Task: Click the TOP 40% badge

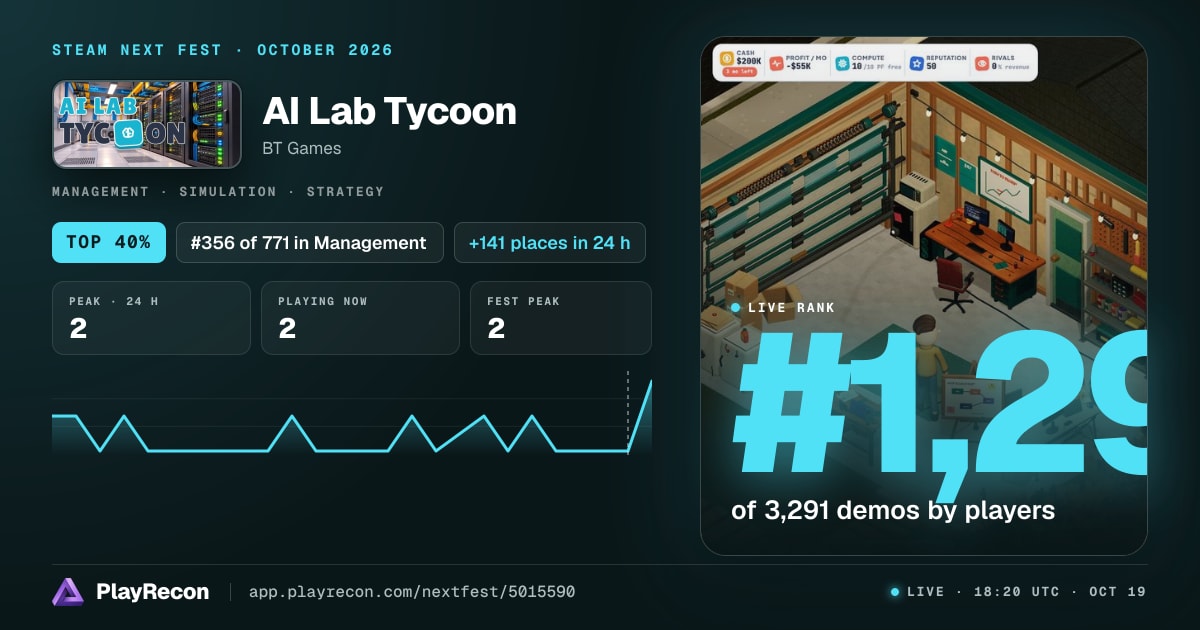Action: click(109, 242)
